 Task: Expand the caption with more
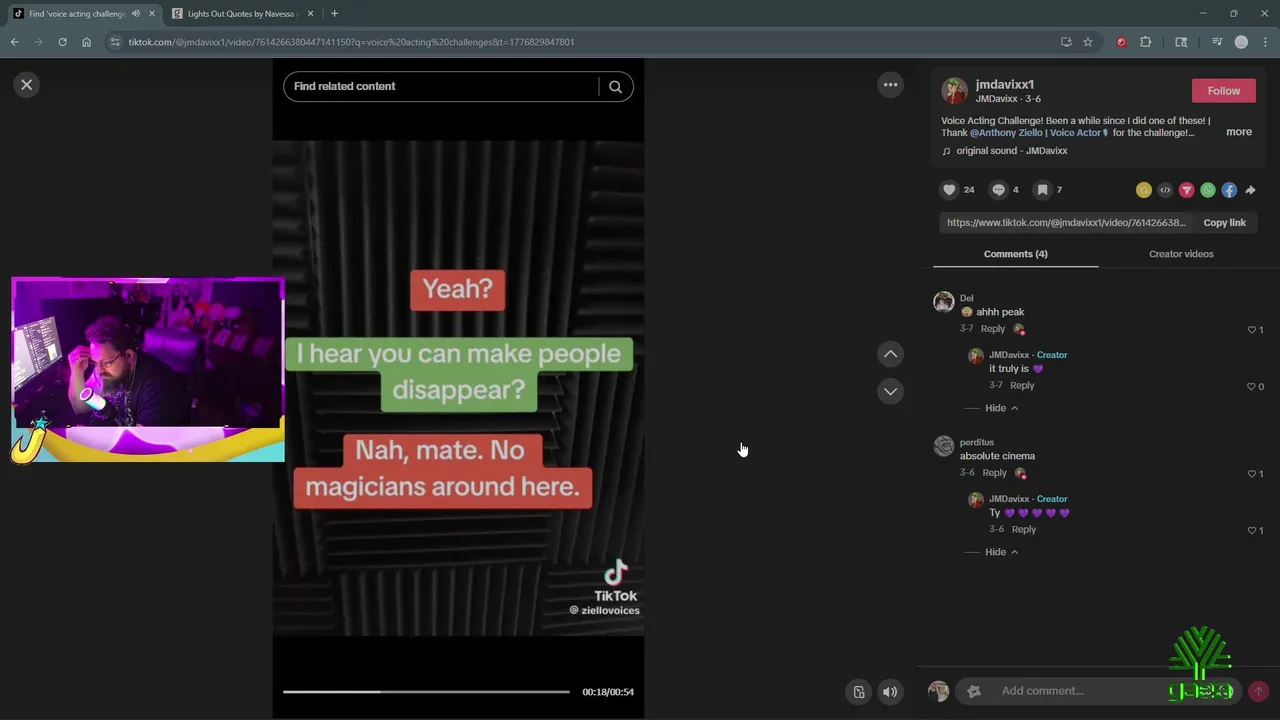coord(1239,132)
